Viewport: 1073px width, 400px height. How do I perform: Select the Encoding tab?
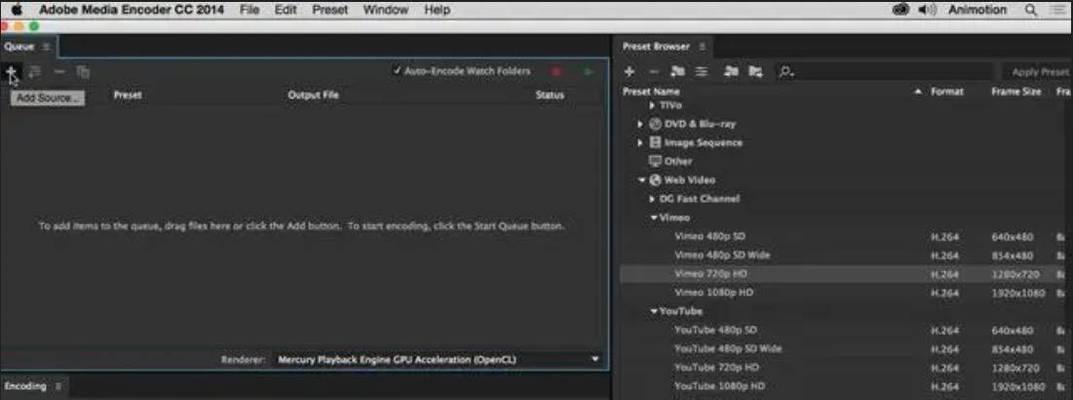(x=25, y=386)
